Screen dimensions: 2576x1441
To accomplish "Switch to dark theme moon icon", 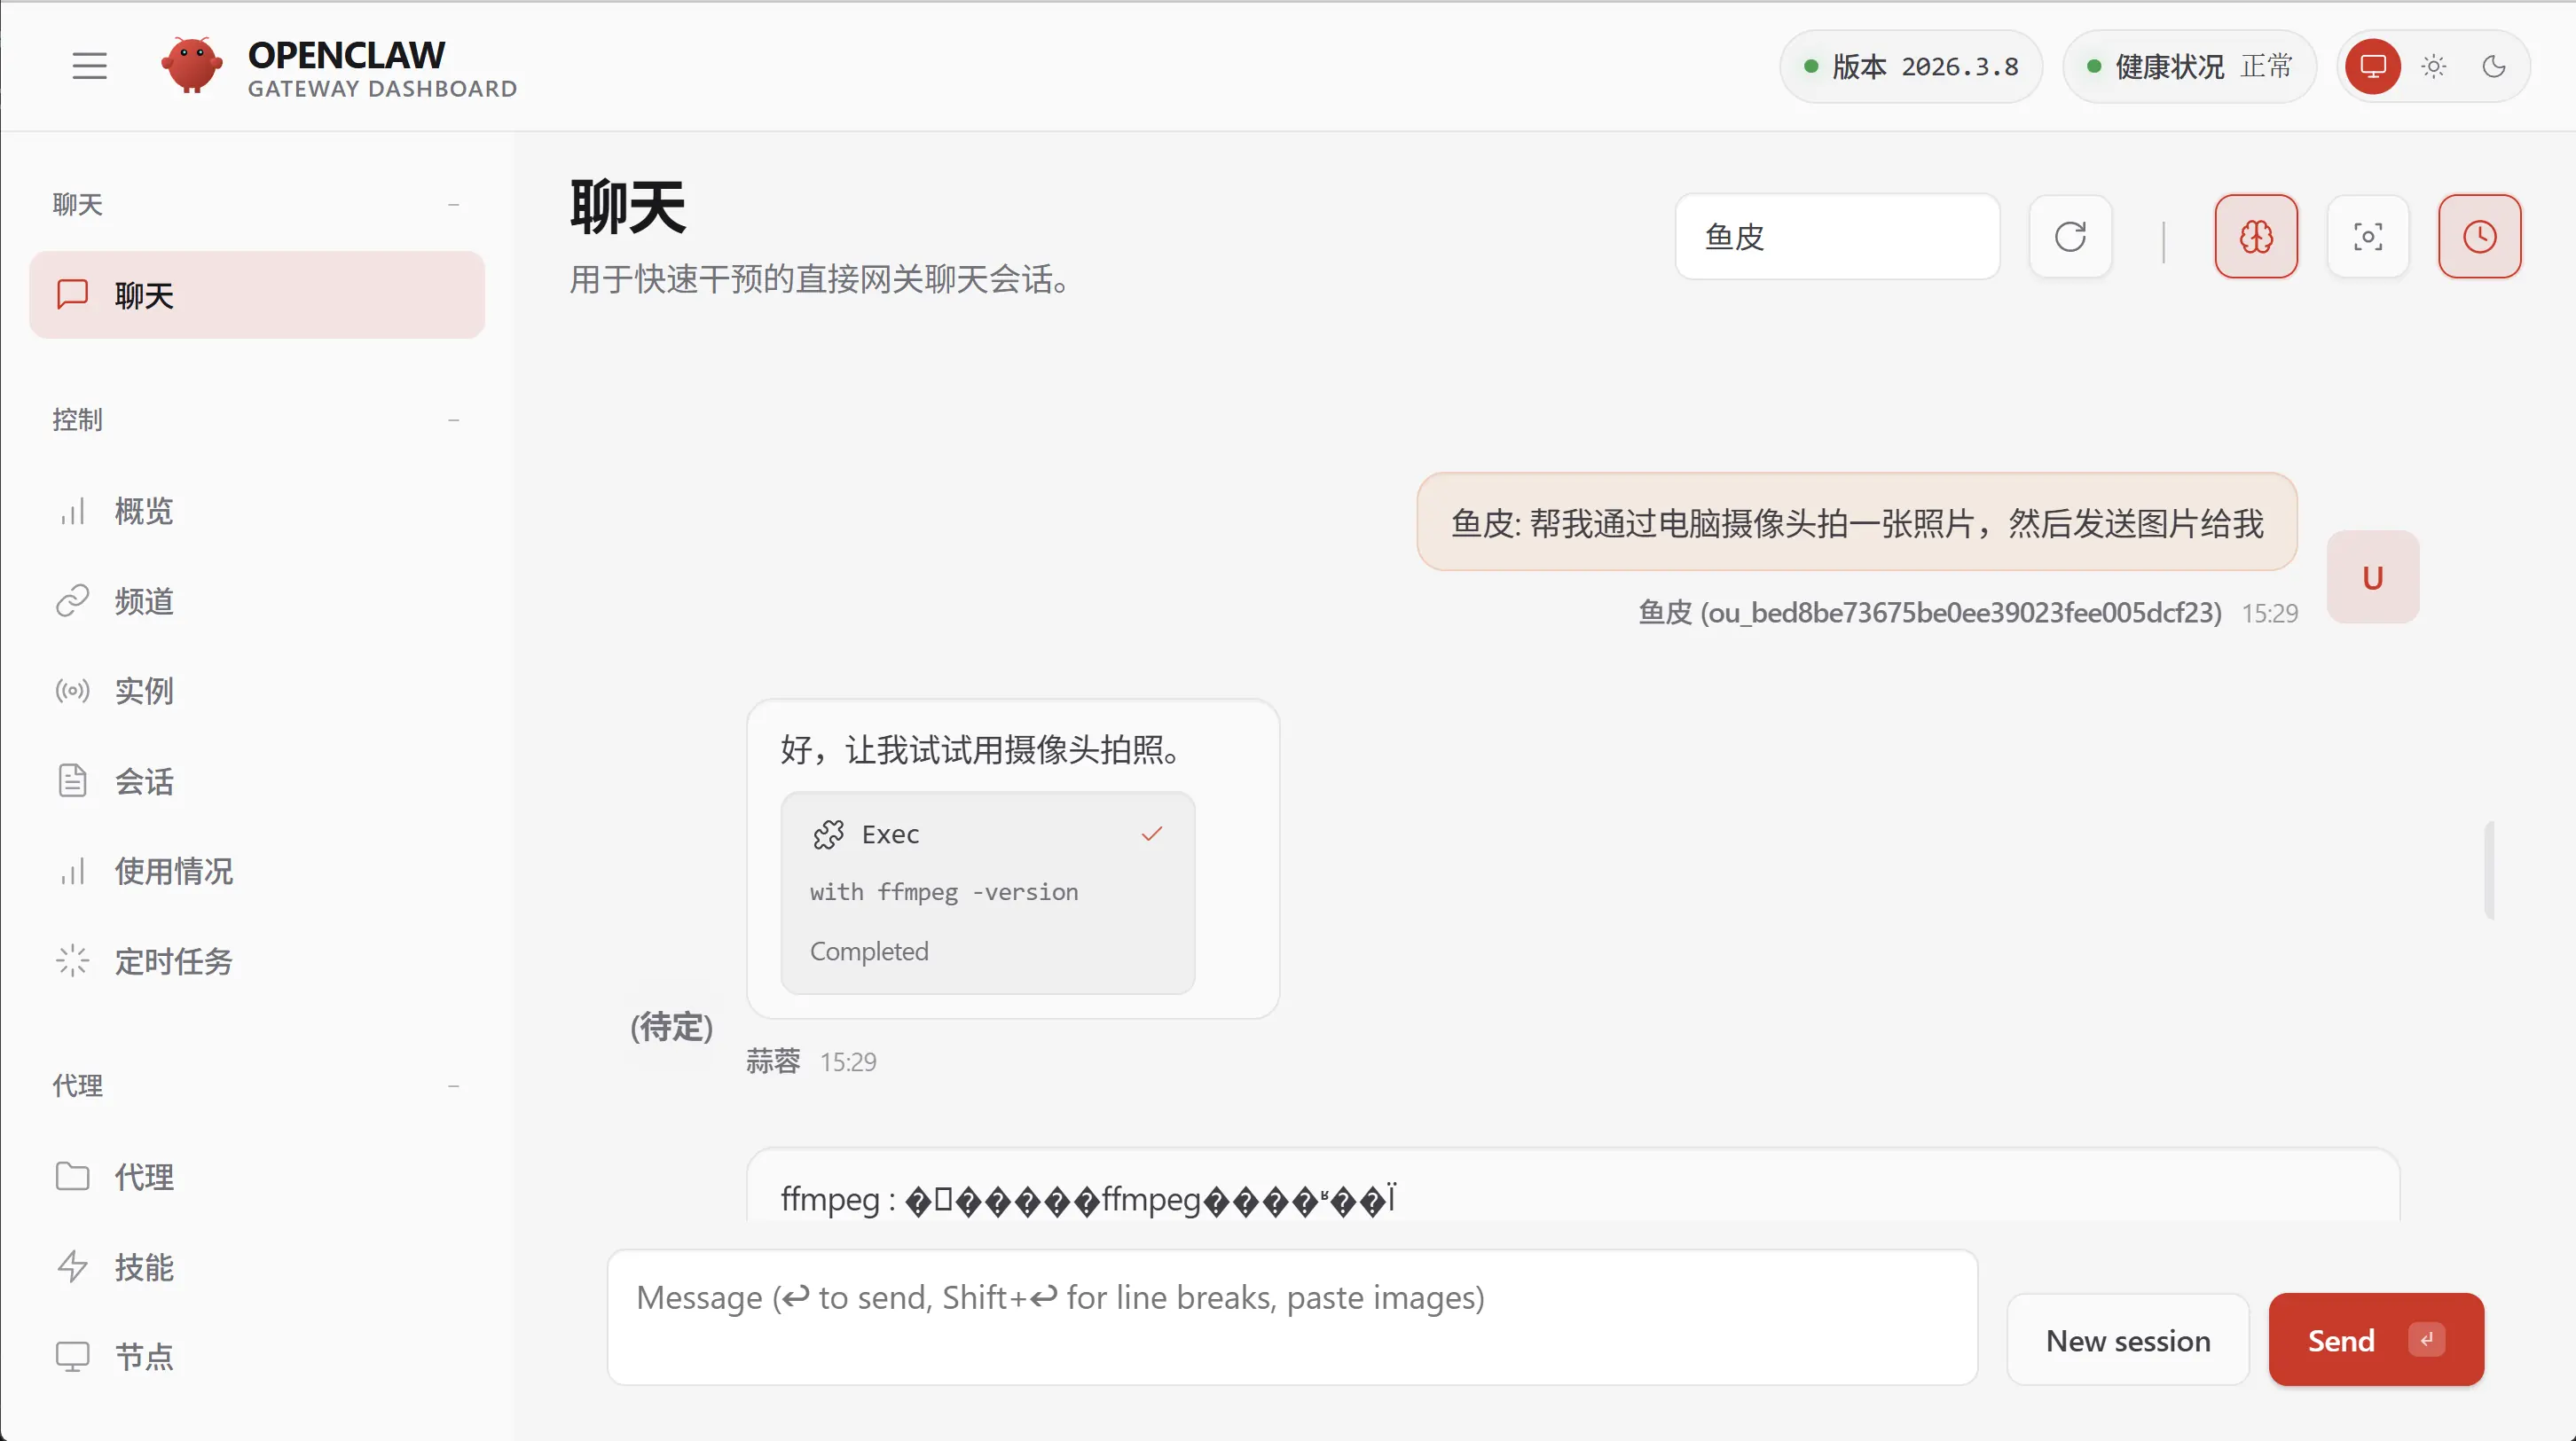I will [2494, 66].
